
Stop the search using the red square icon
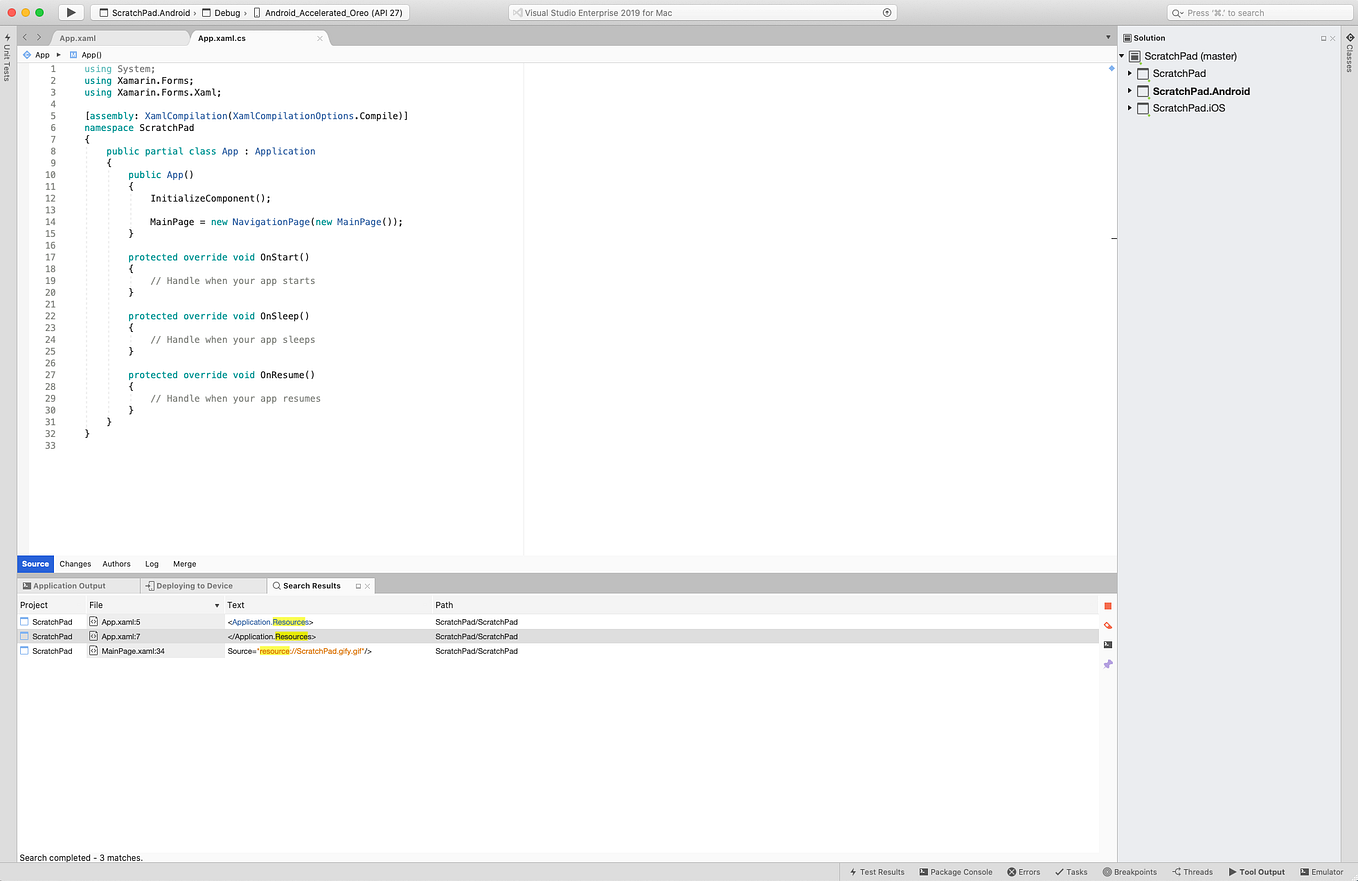[x=1107, y=605]
